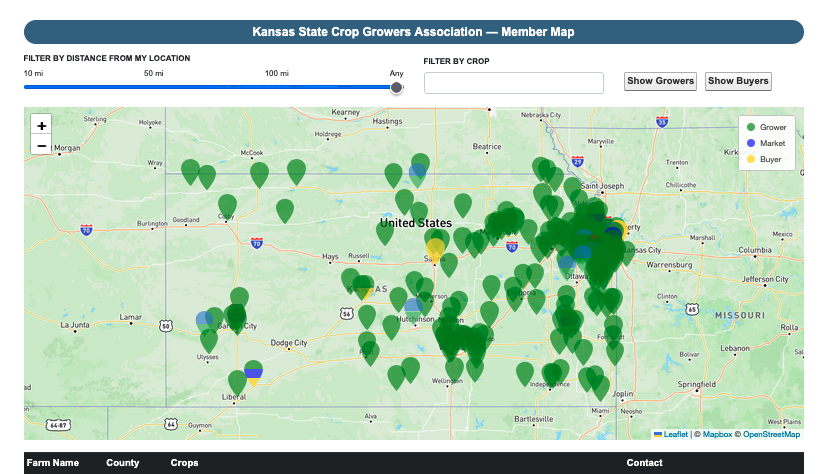The width and height of the screenshot is (828, 474).
Task: Click the Farm Name column header
Action: 53,463
